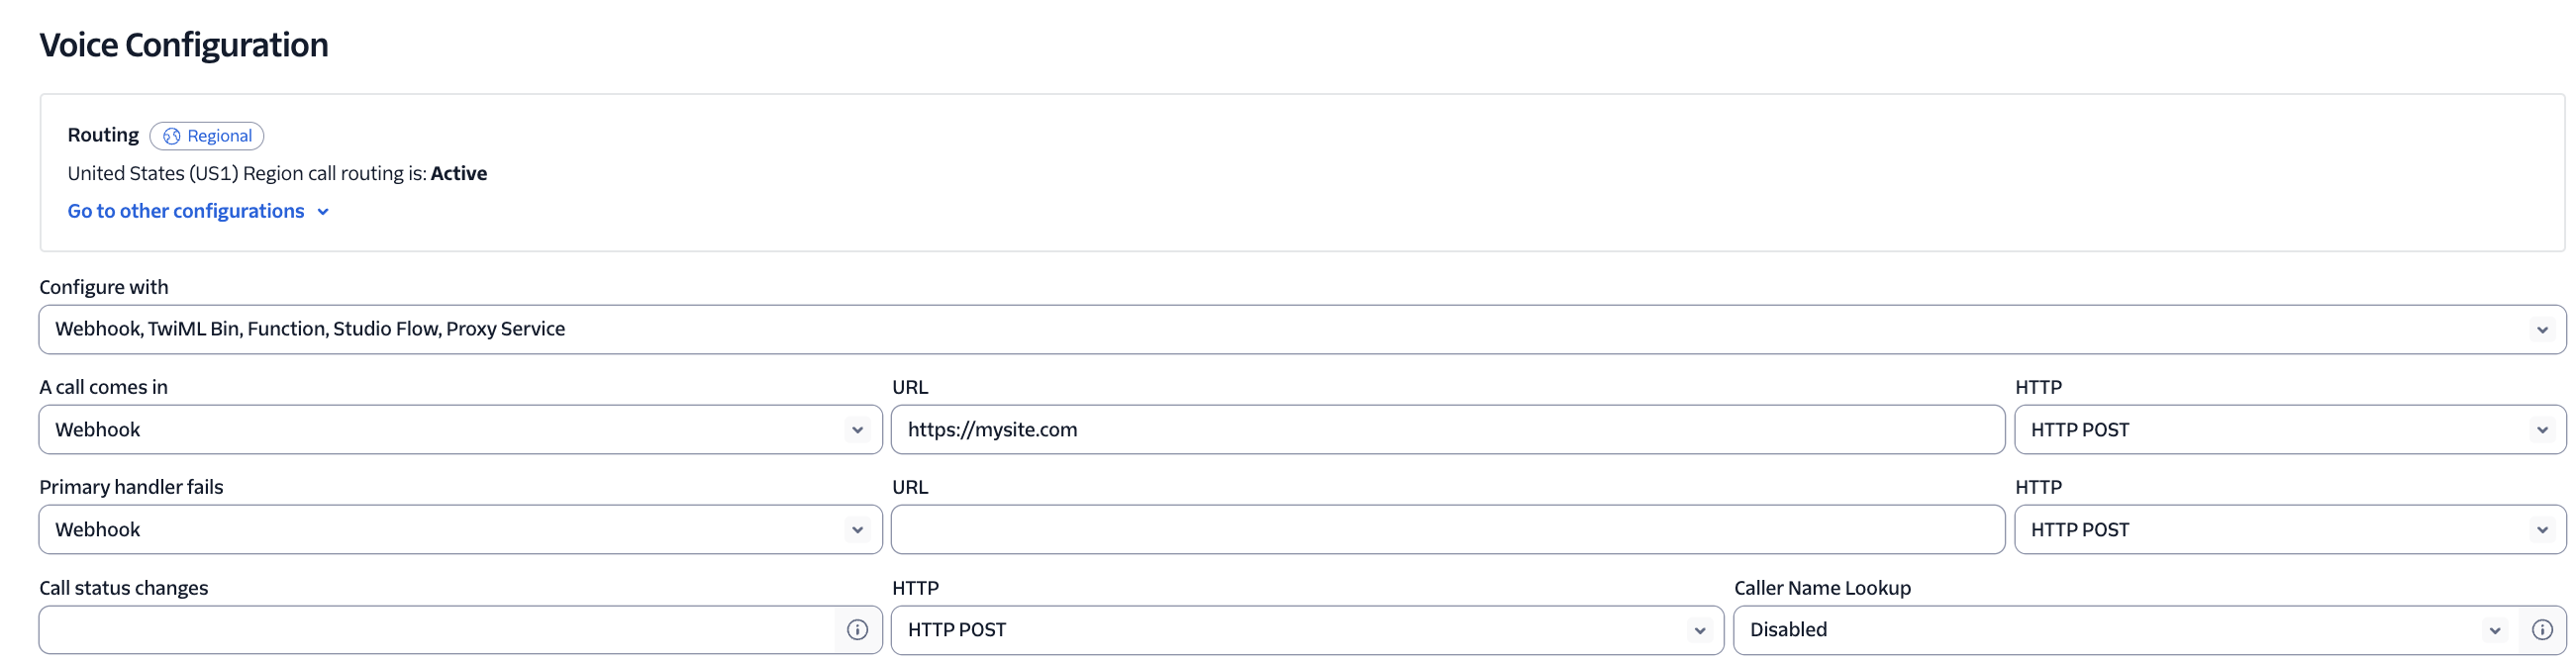Click the Configure with dropdown chevron
Screen dimensions: 2576x663
pos(2542,330)
